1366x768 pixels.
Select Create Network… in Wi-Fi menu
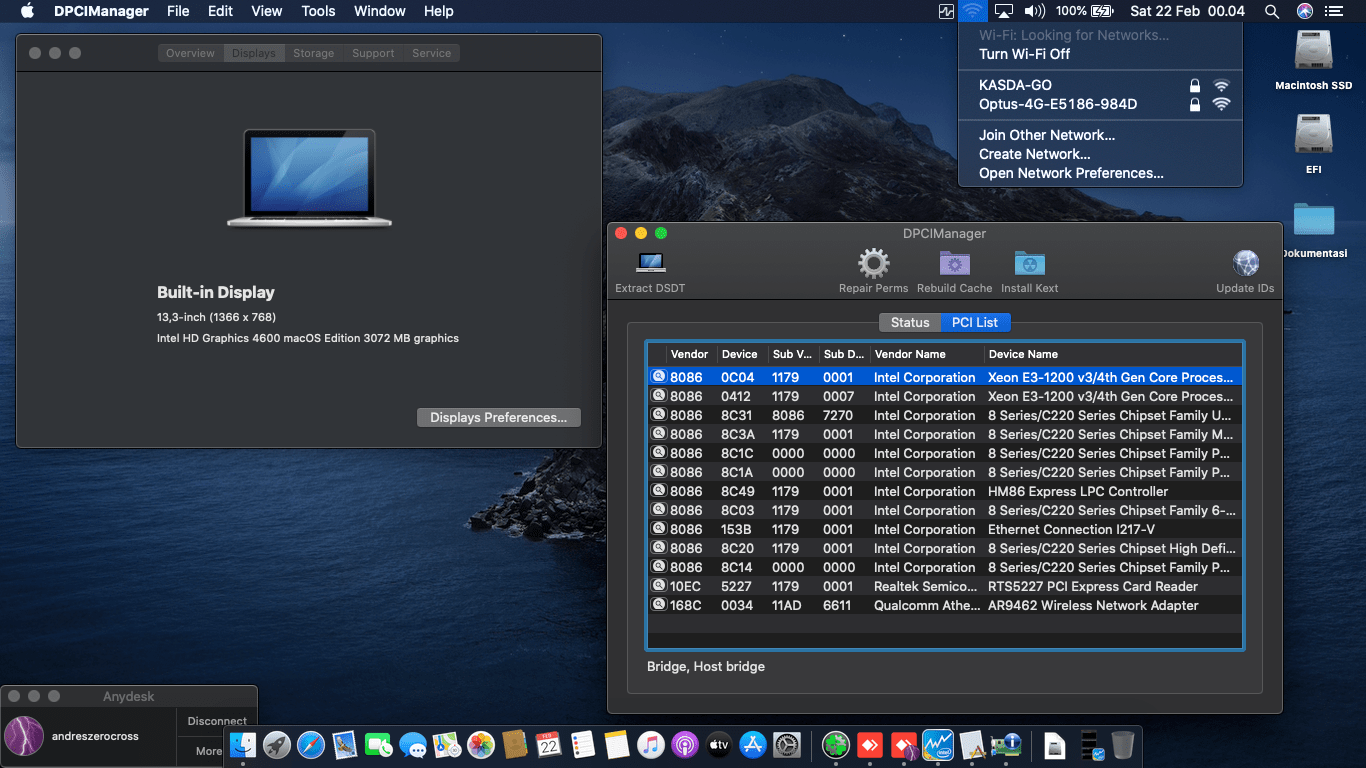(1100, 154)
